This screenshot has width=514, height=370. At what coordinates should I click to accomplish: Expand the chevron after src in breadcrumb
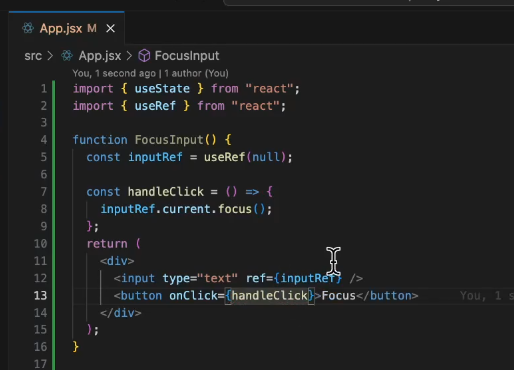click(x=50, y=56)
